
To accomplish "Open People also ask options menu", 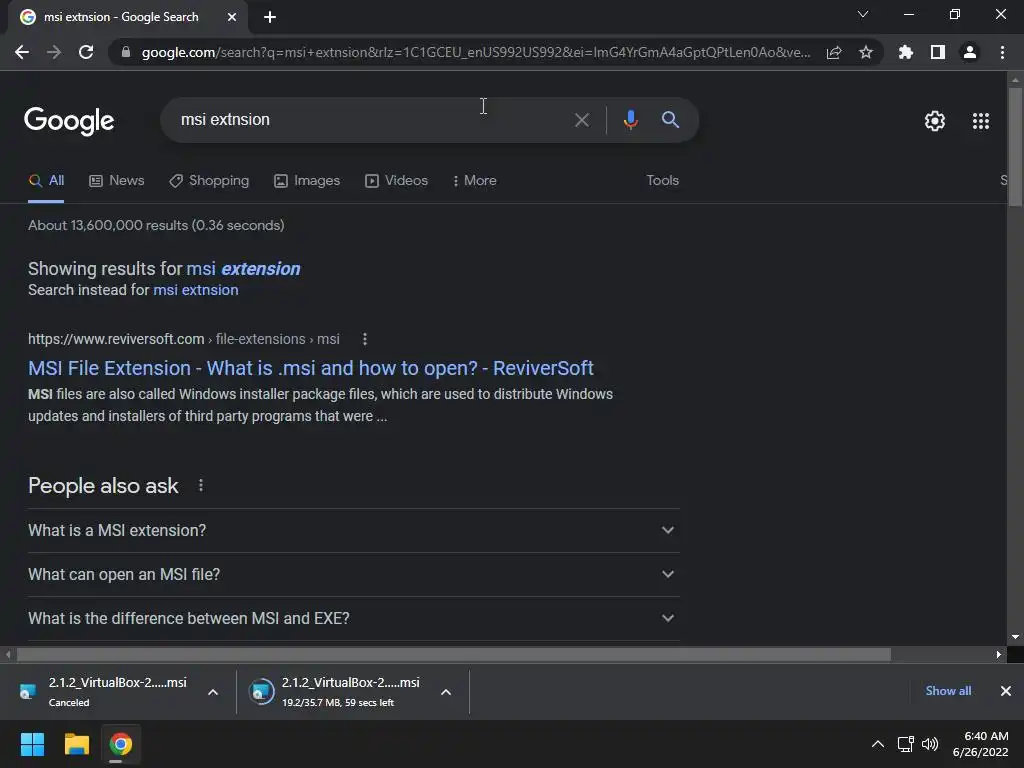I will click(200, 486).
